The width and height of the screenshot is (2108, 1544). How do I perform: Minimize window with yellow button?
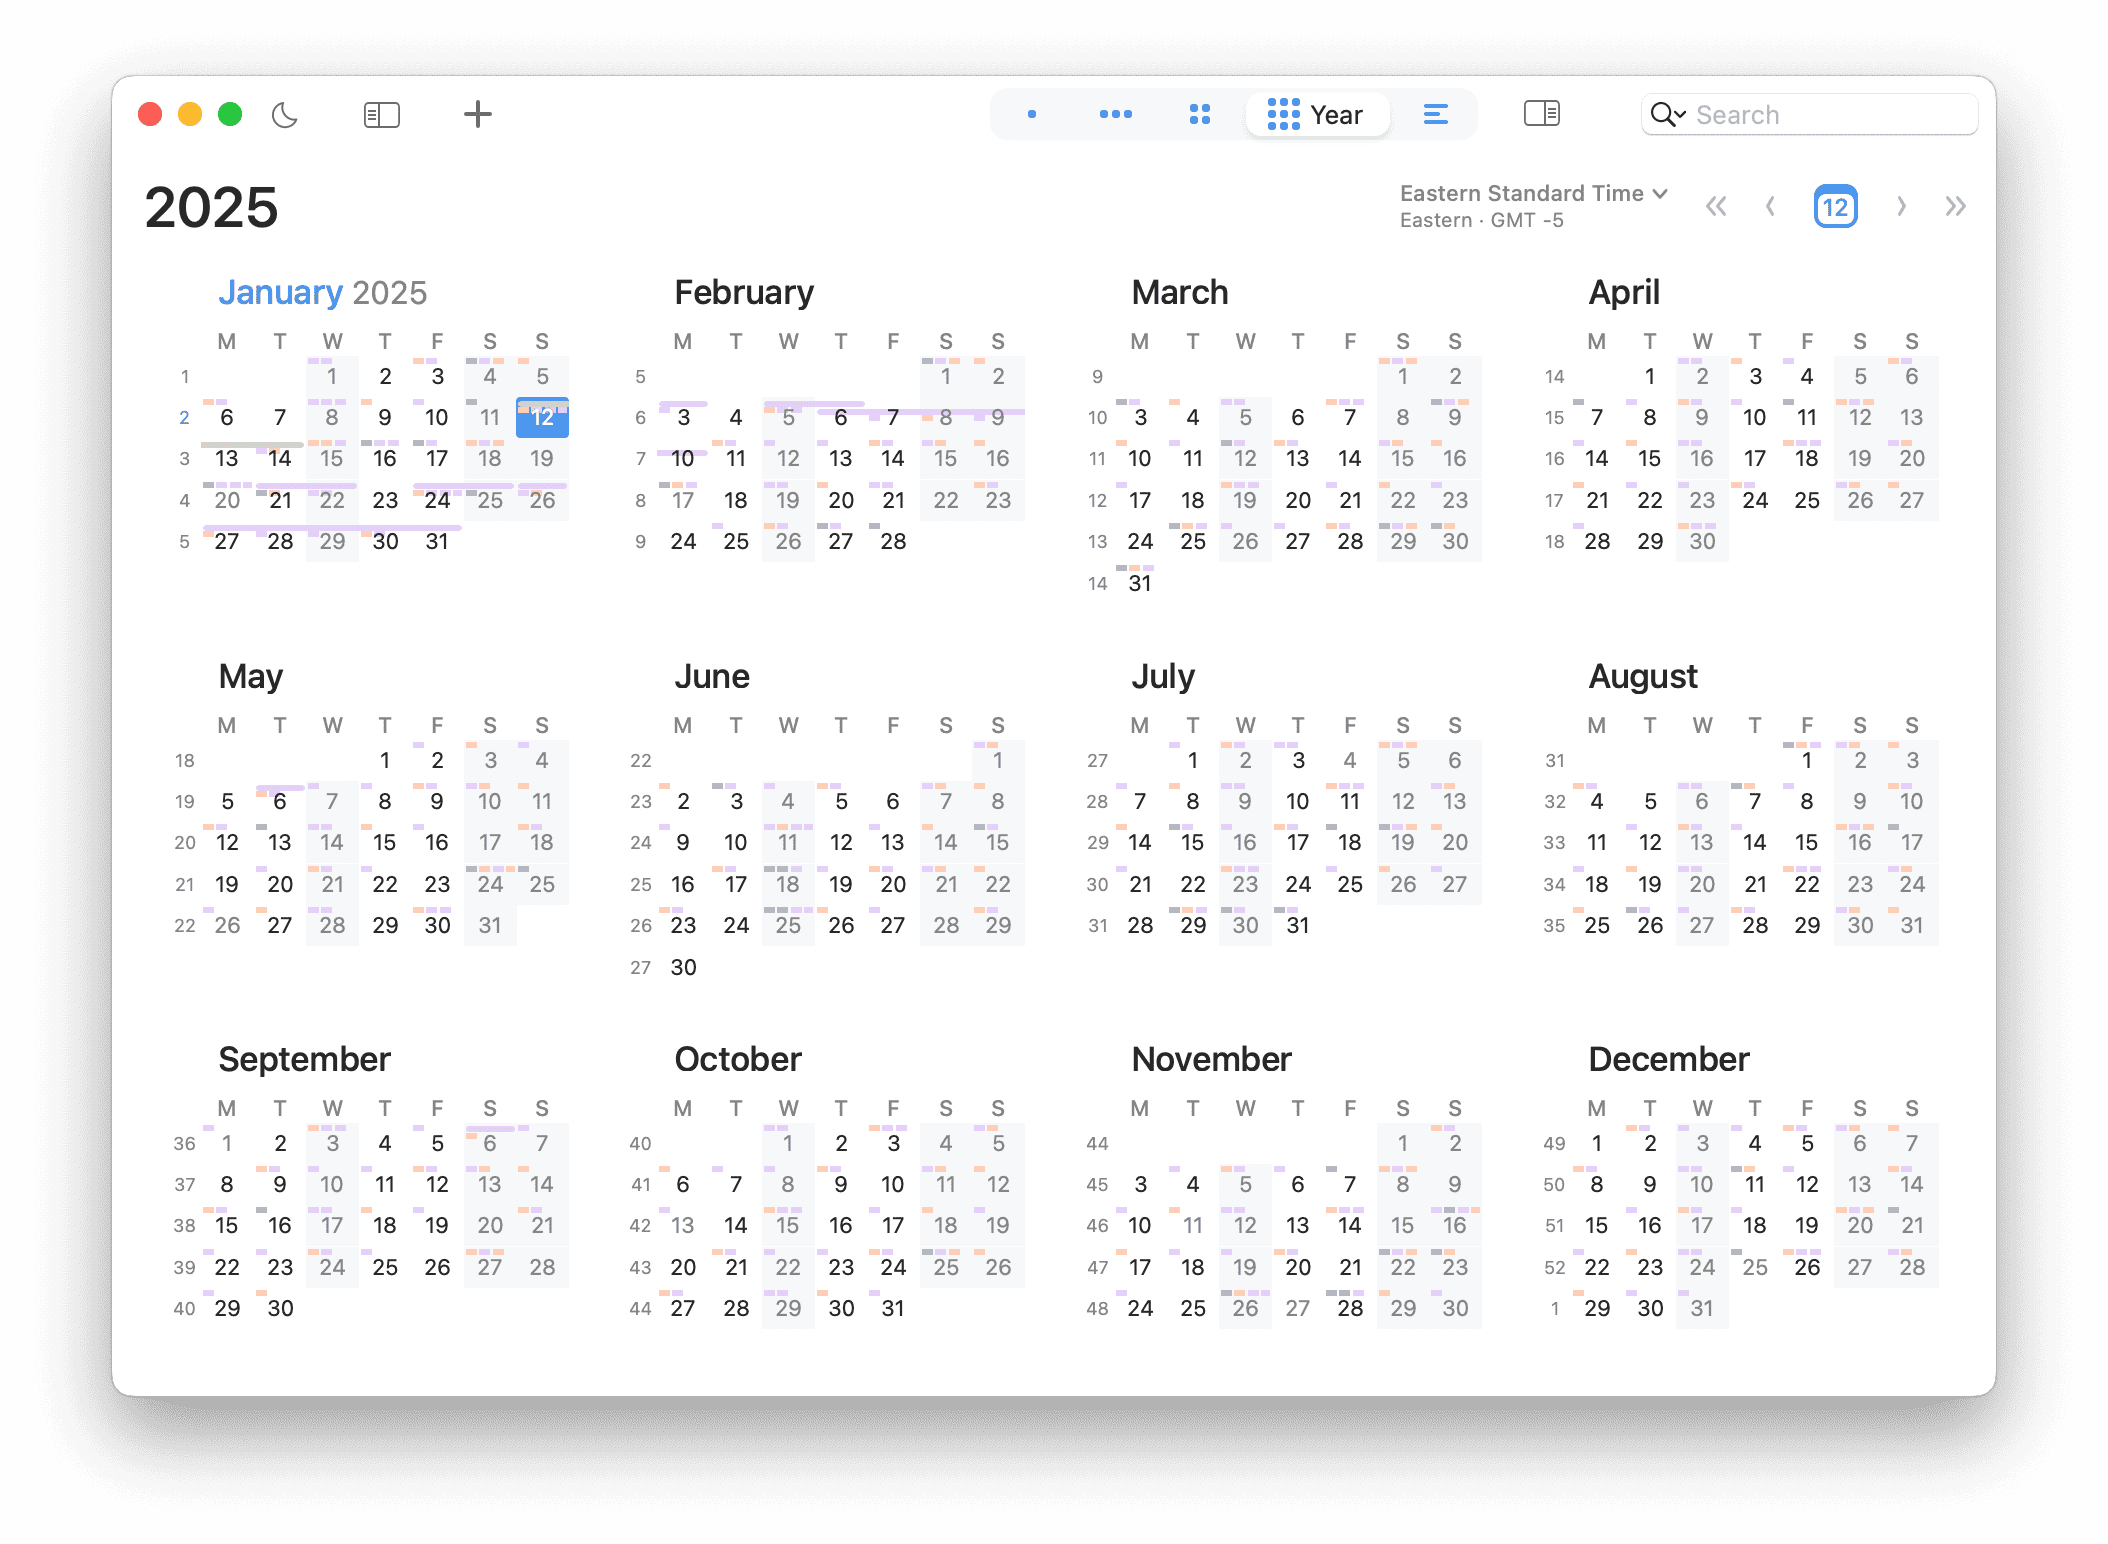tap(190, 114)
